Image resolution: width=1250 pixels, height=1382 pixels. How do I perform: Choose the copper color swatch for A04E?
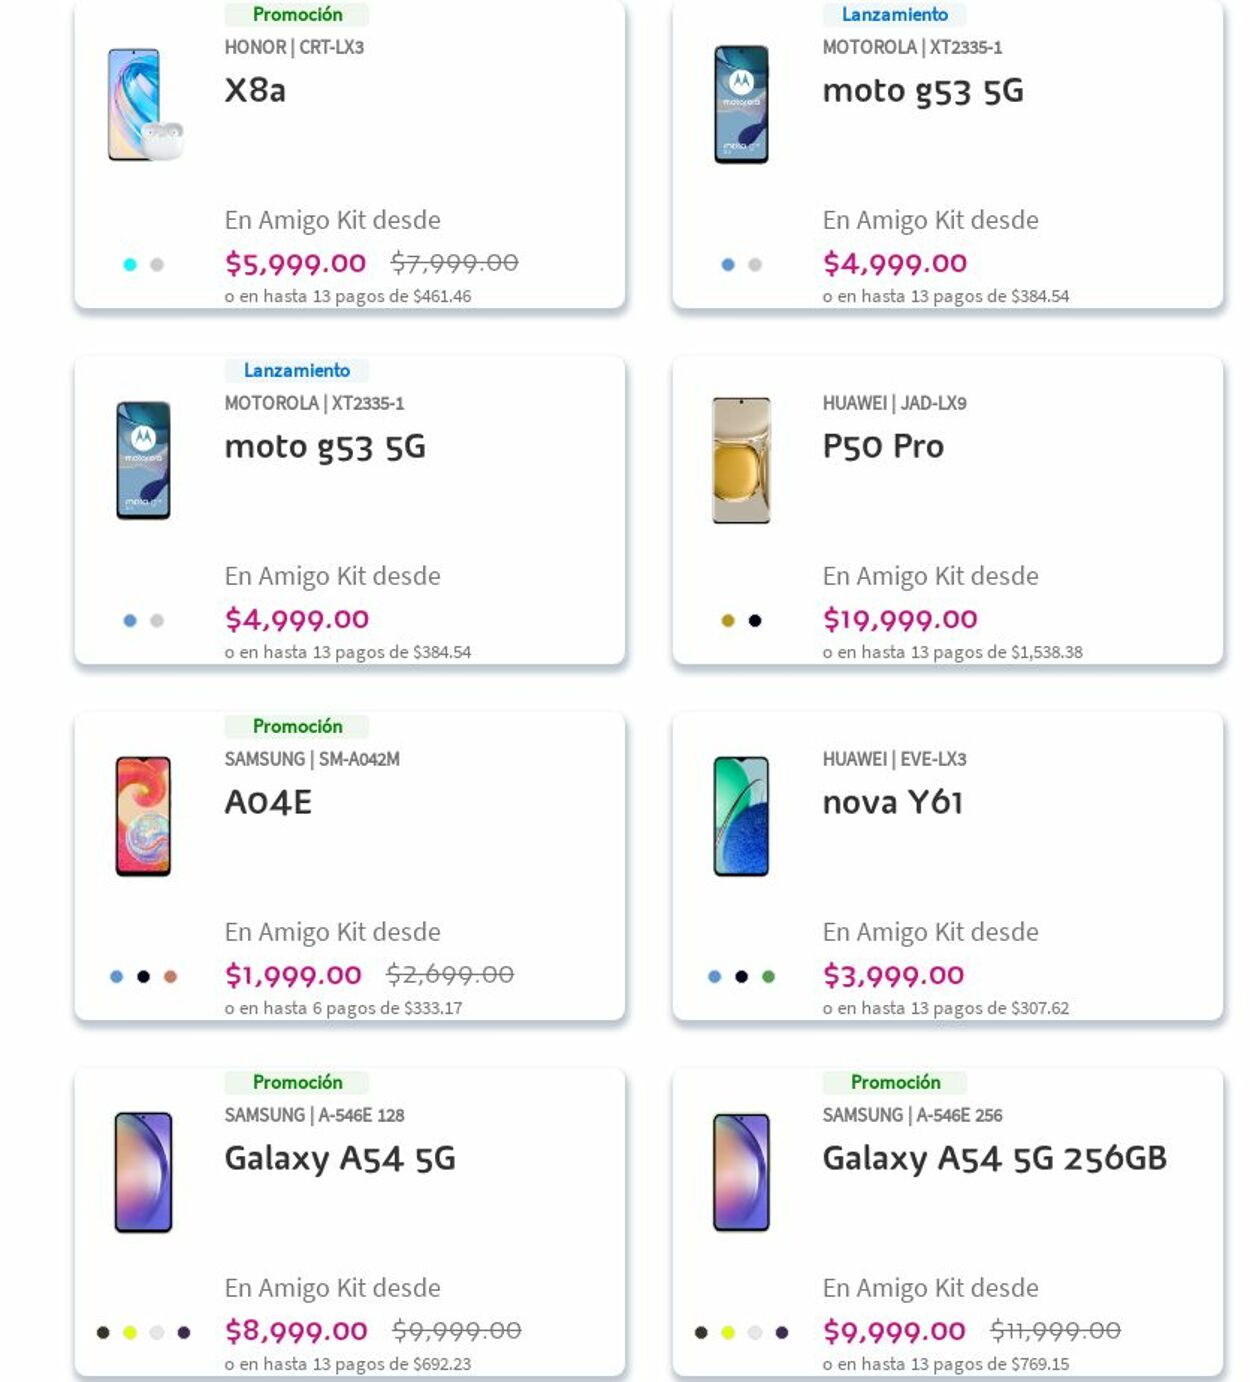point(171,977)
